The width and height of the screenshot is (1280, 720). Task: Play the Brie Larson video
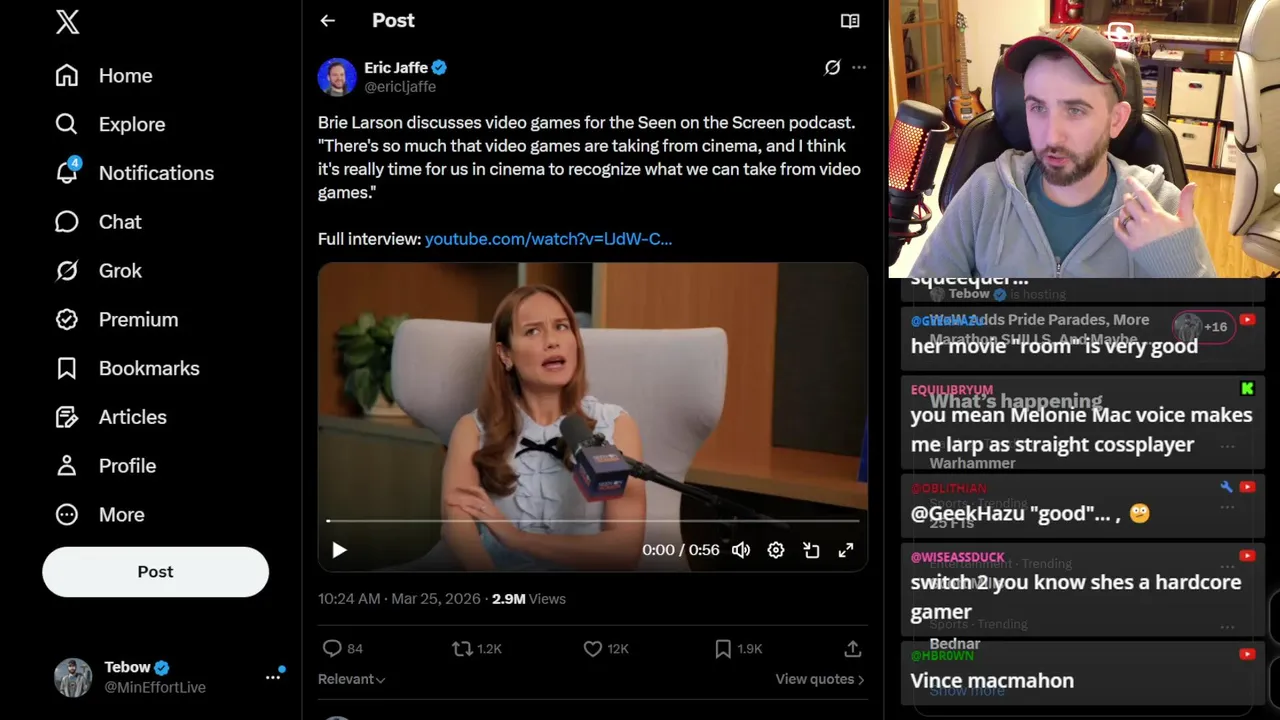339,550
